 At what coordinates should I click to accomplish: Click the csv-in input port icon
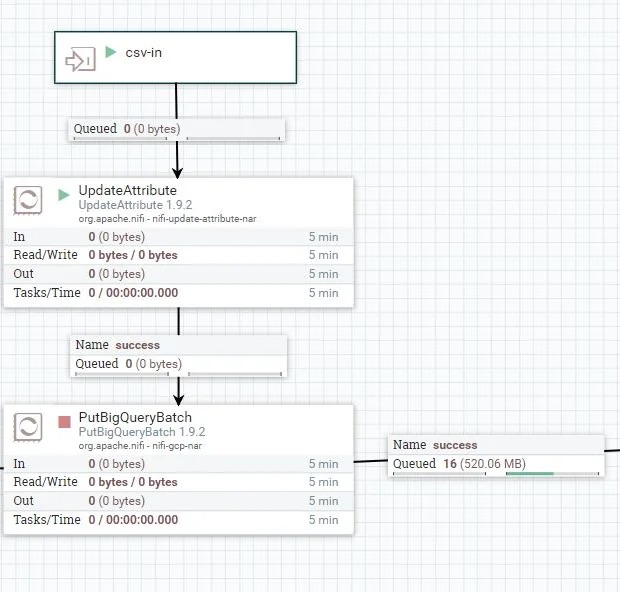[80, 60]
